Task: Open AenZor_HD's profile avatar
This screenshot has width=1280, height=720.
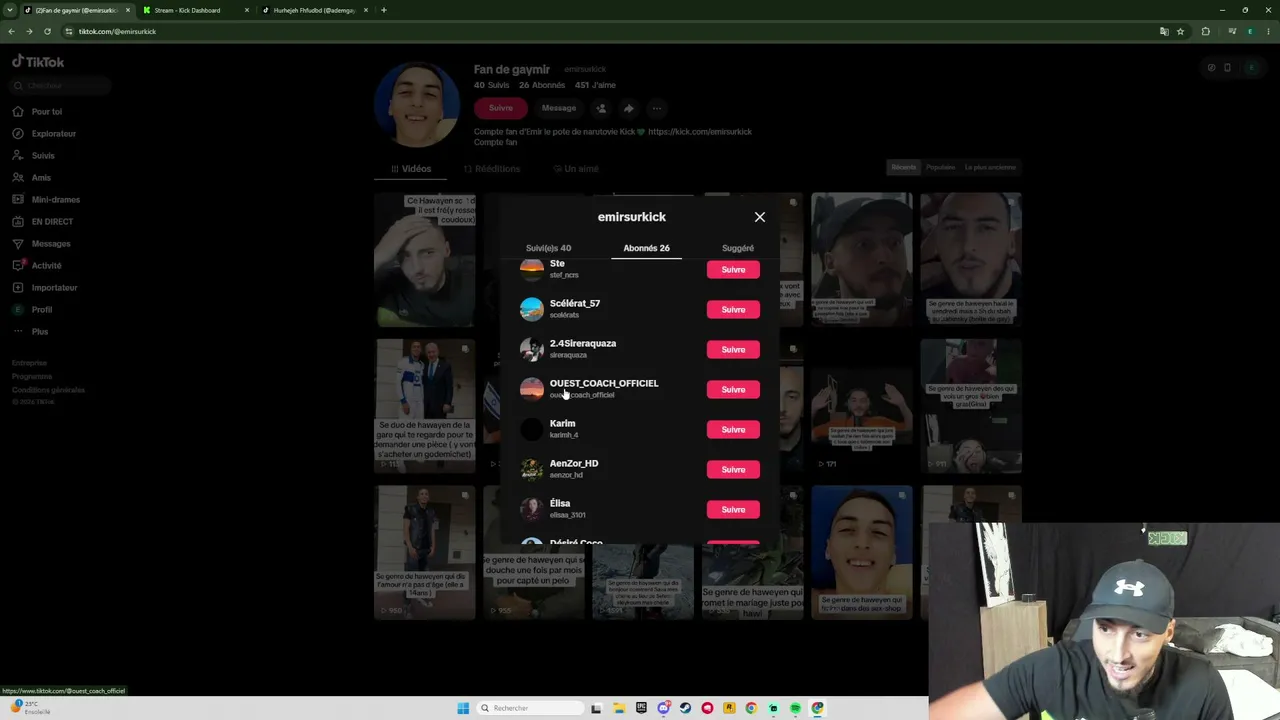Action: coord(532,469)
